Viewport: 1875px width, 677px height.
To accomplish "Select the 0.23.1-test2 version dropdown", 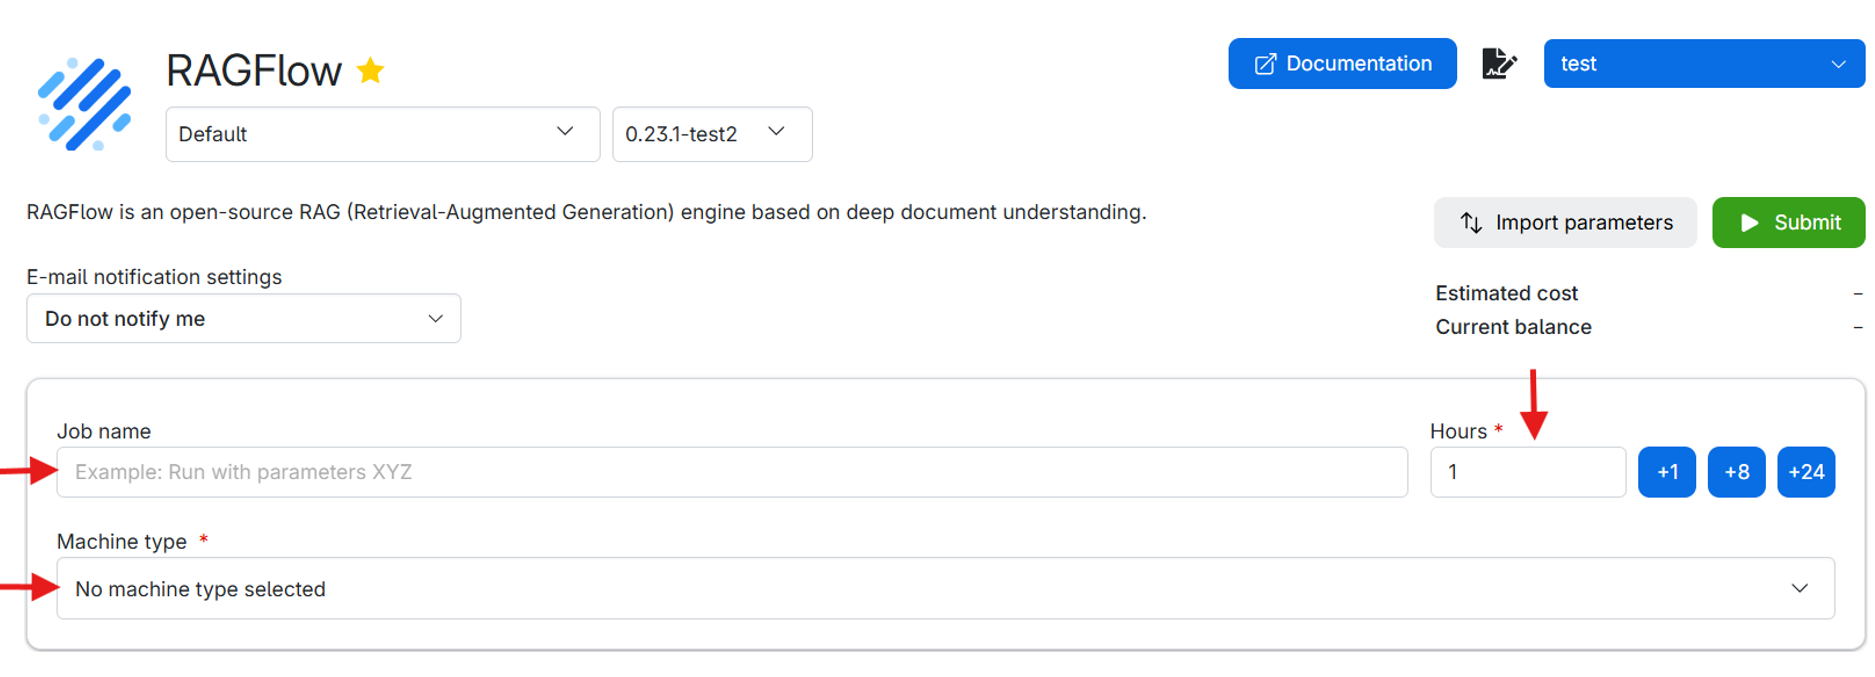I will click(x=711, y=134).
